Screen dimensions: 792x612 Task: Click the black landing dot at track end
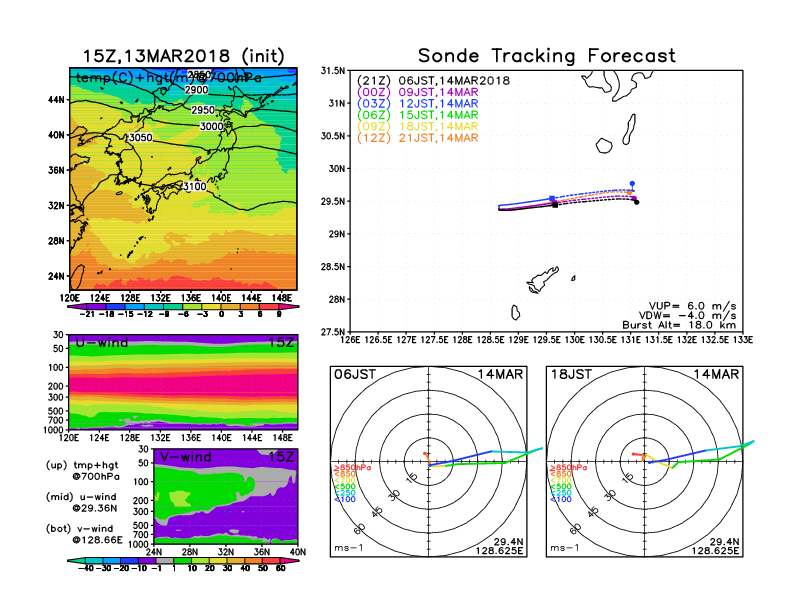(636, 202)
